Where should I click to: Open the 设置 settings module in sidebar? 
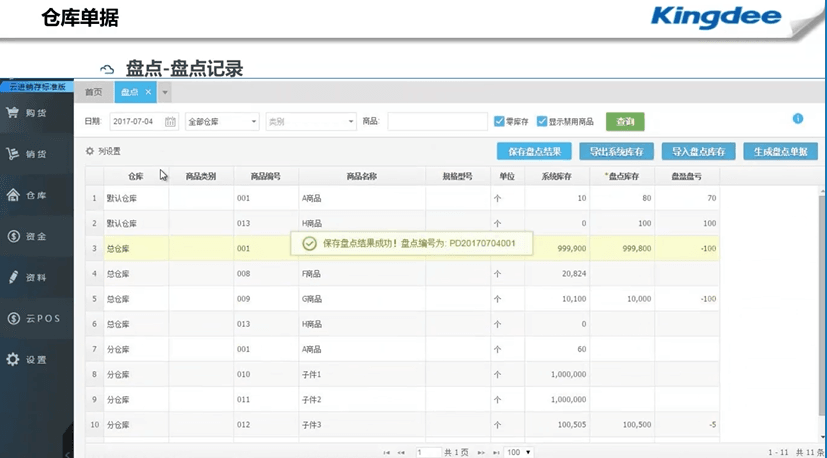click(x=36, y=360)
